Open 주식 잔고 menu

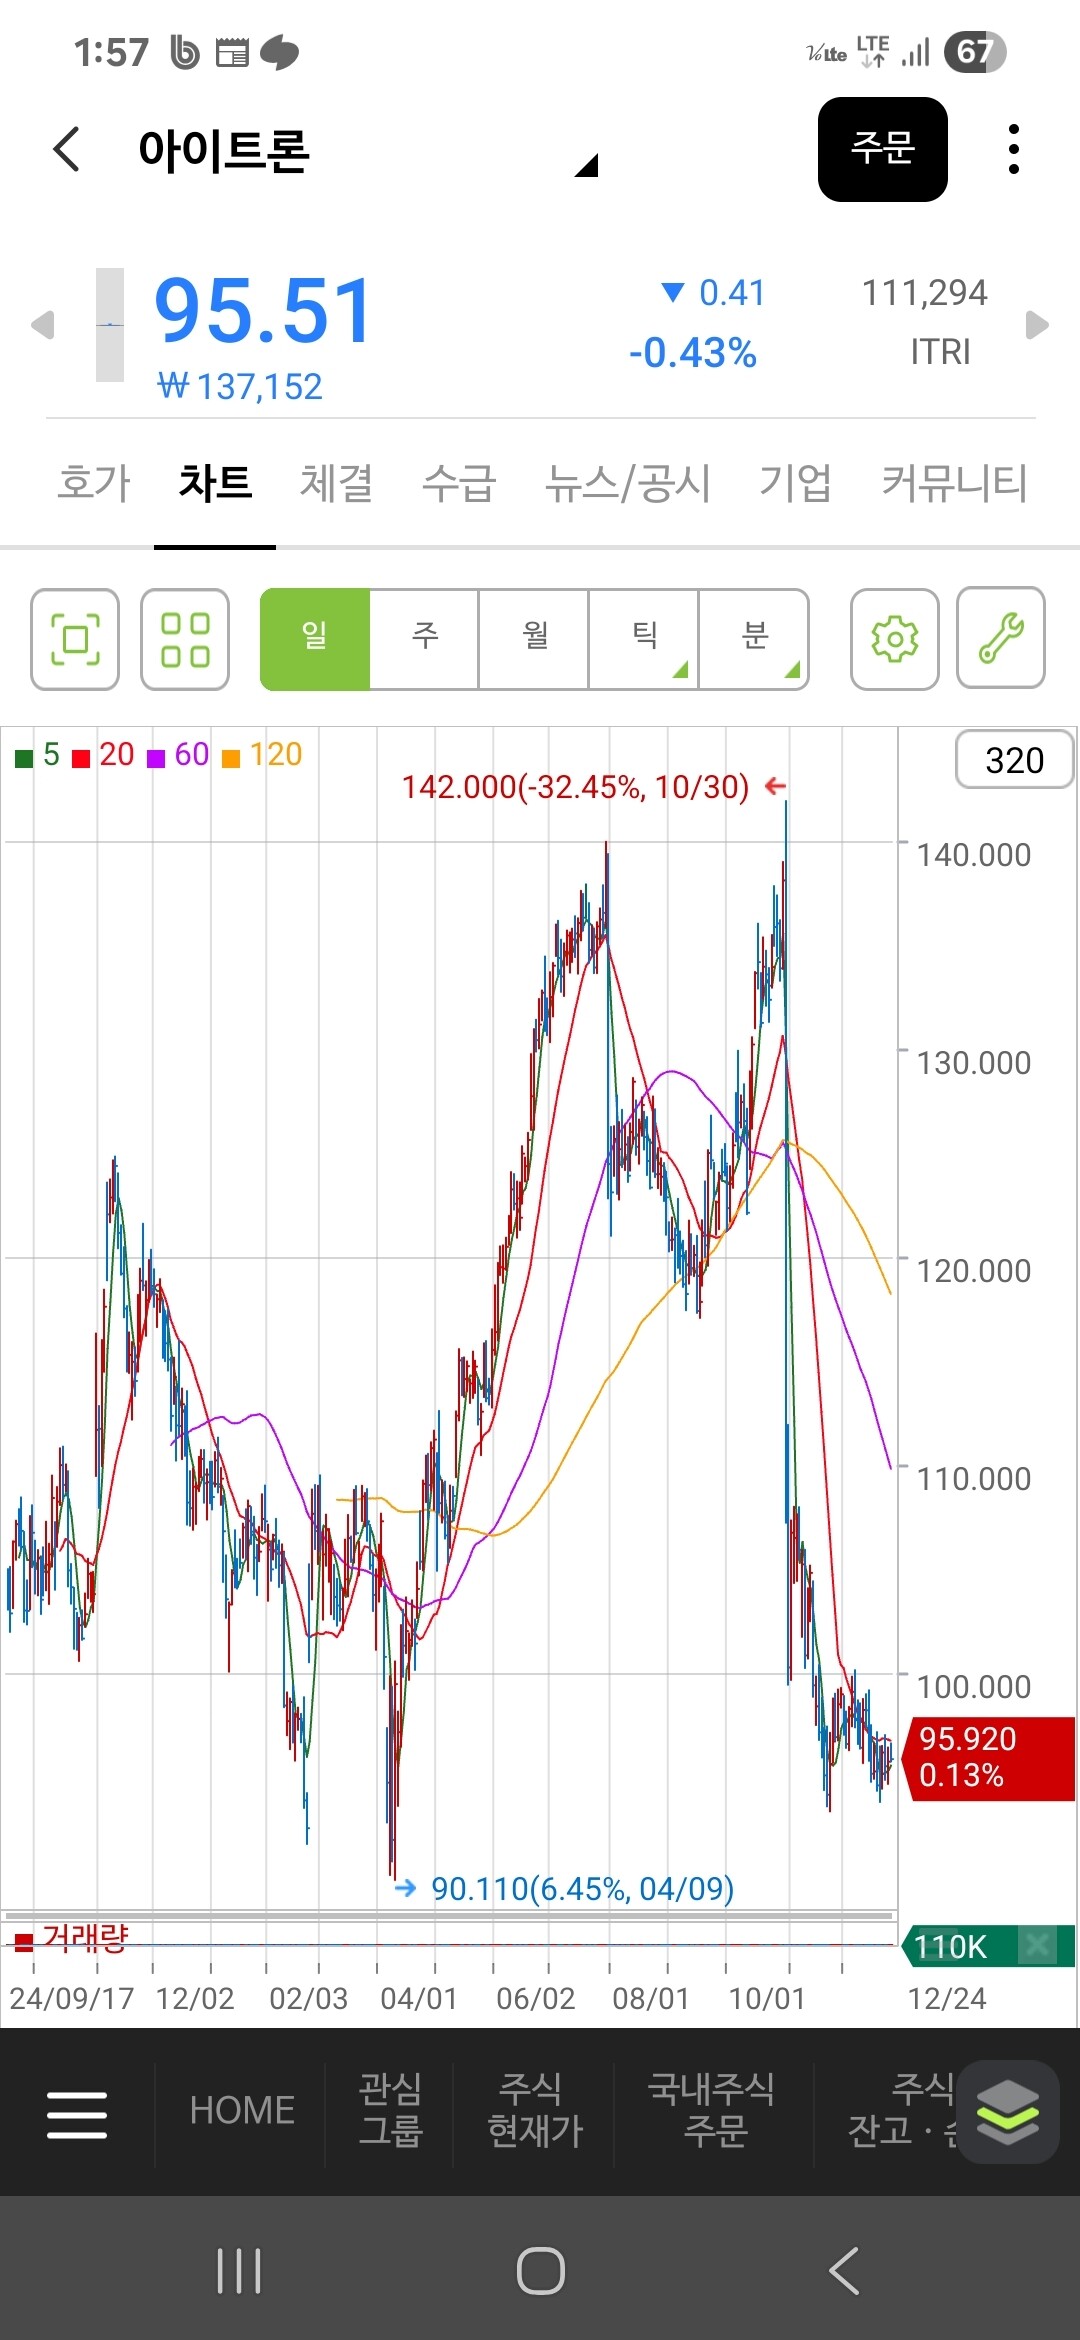coord(902,2110)
